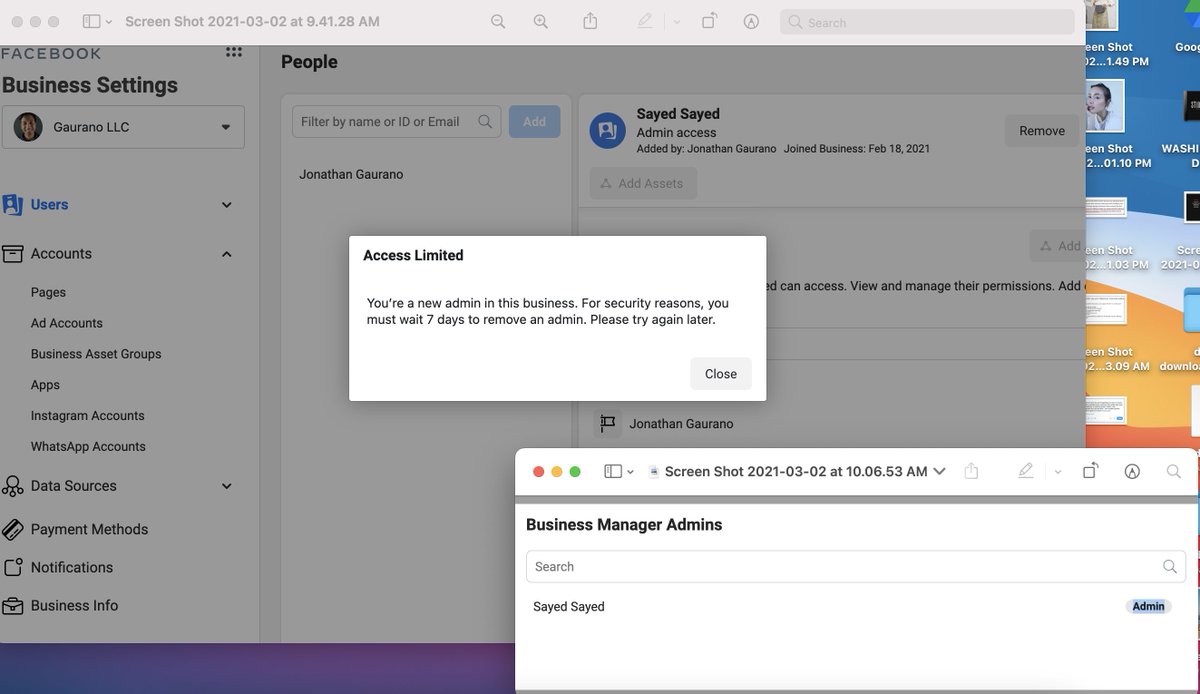The height and width of the screenshot is (694, 1200).
Task: Select Sayed Sayed in admins list
Action: tap(569, 606)
